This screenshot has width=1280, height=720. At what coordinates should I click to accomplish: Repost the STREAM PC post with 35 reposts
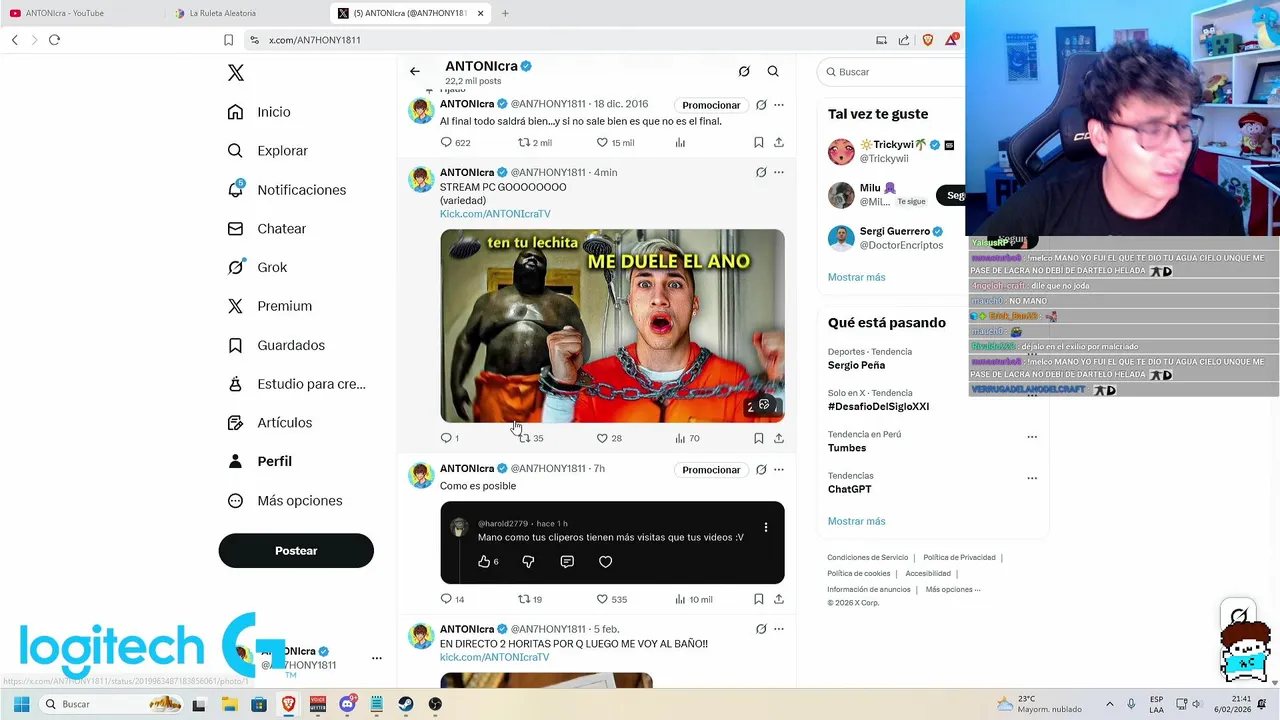[531, 438]
